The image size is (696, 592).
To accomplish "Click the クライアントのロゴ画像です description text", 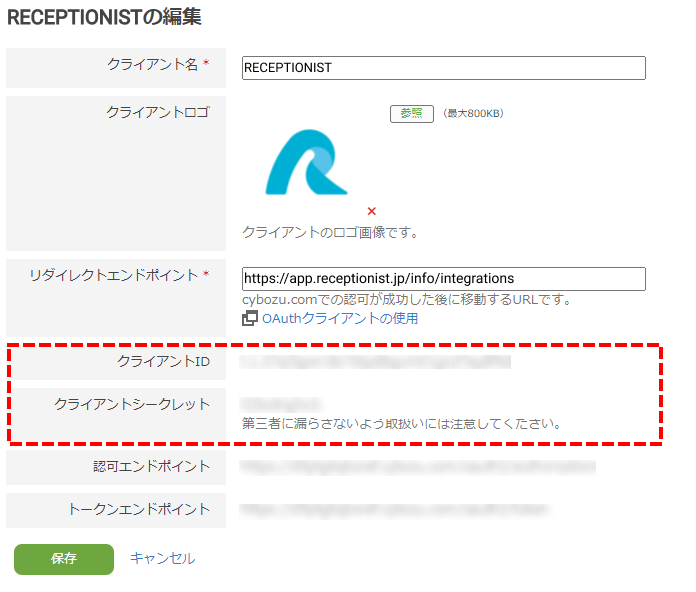I will point(330,232).
